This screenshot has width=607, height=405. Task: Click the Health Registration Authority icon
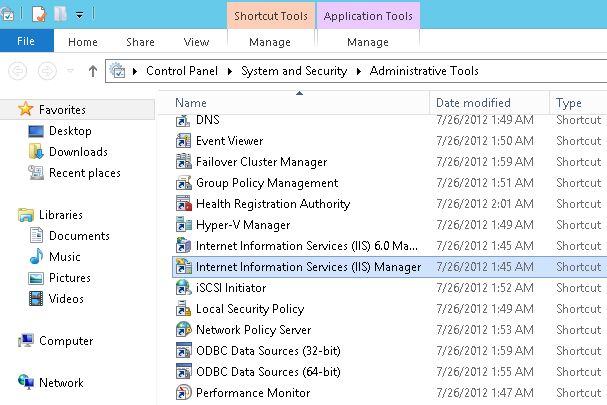183,203
